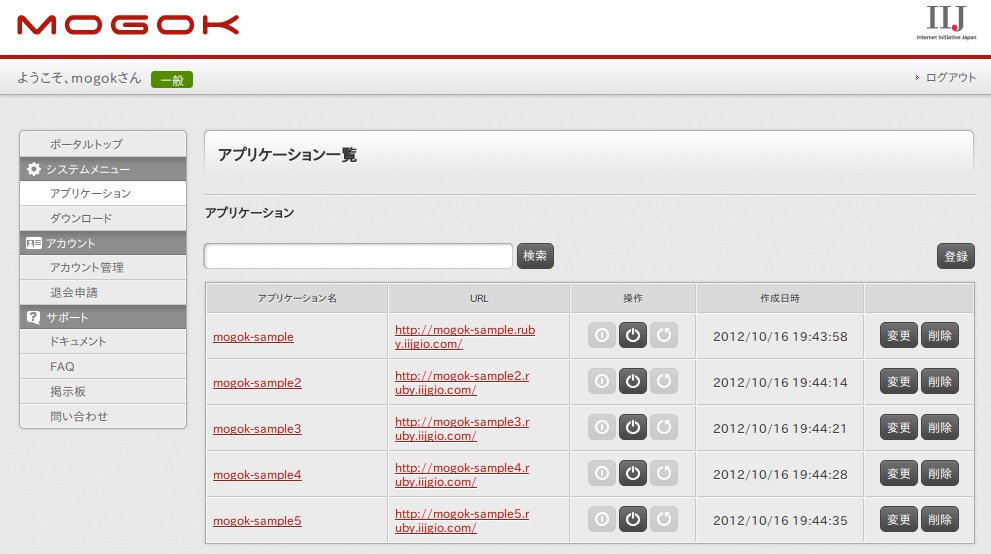The image size is (991, 554).
Task: Open FAQ in the sidebar
Action: pos(103,366)
